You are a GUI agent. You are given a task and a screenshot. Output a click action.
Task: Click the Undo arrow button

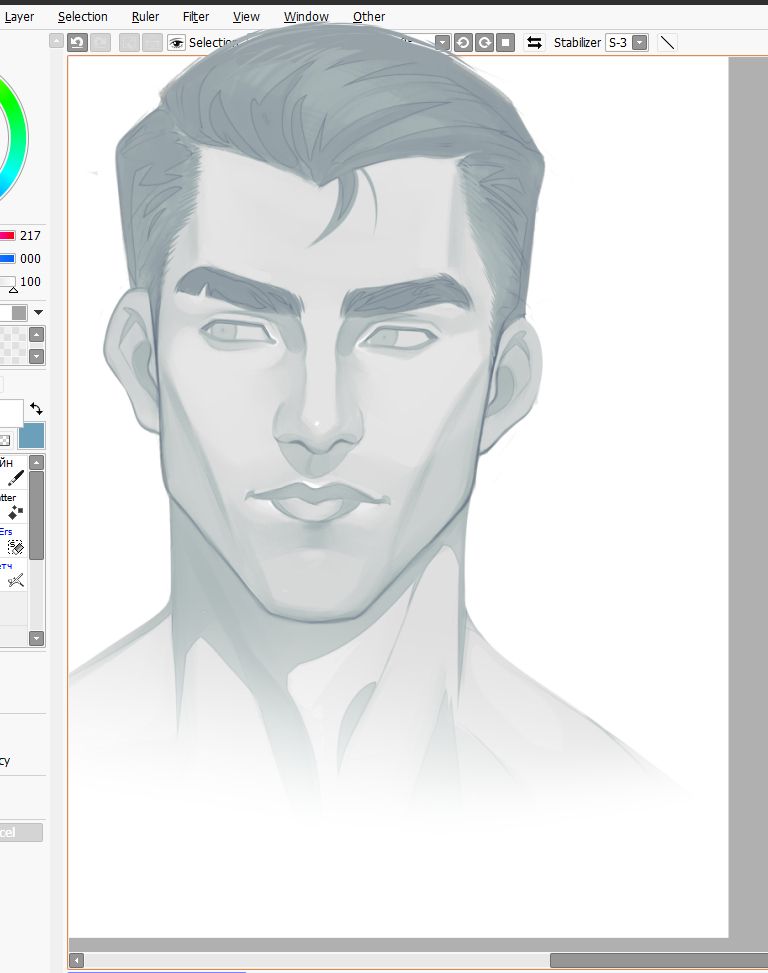coord(77,42)
